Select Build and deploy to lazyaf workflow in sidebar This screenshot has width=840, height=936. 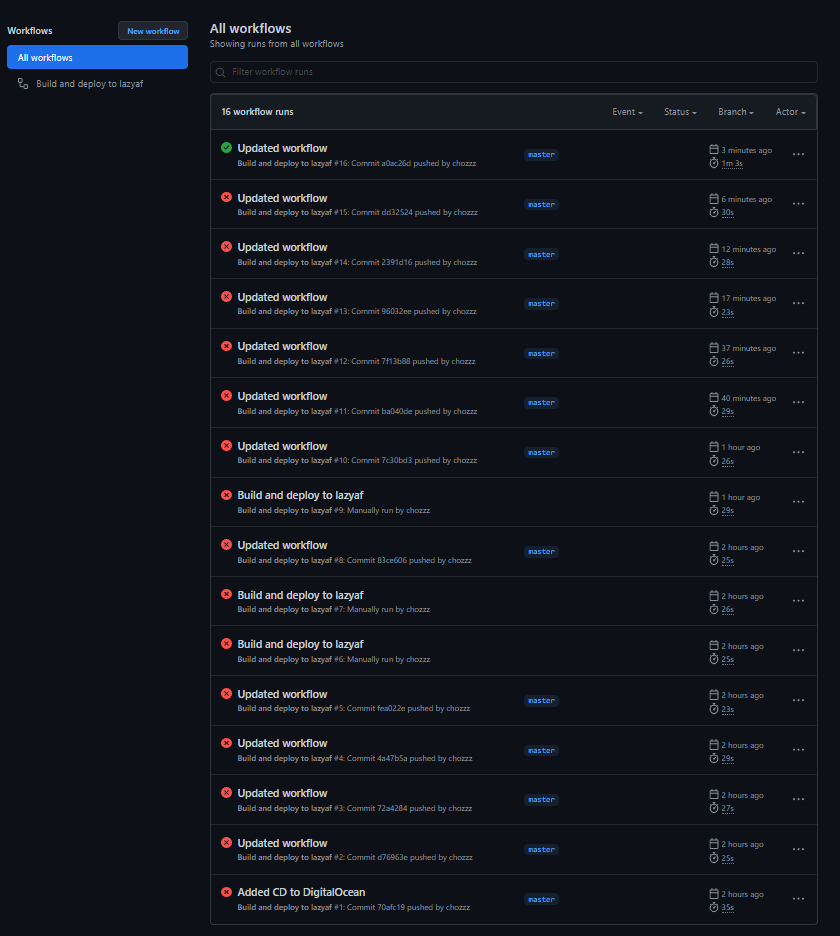point(90,84)
